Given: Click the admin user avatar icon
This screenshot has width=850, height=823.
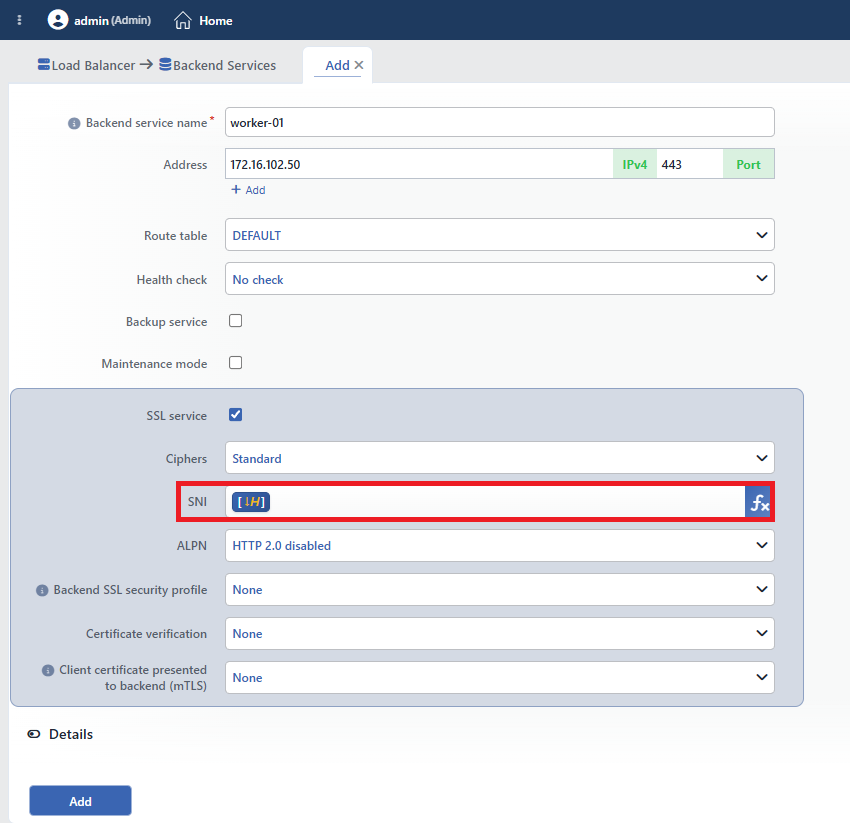Looking at the screenshot, I should tap(58, 20).
